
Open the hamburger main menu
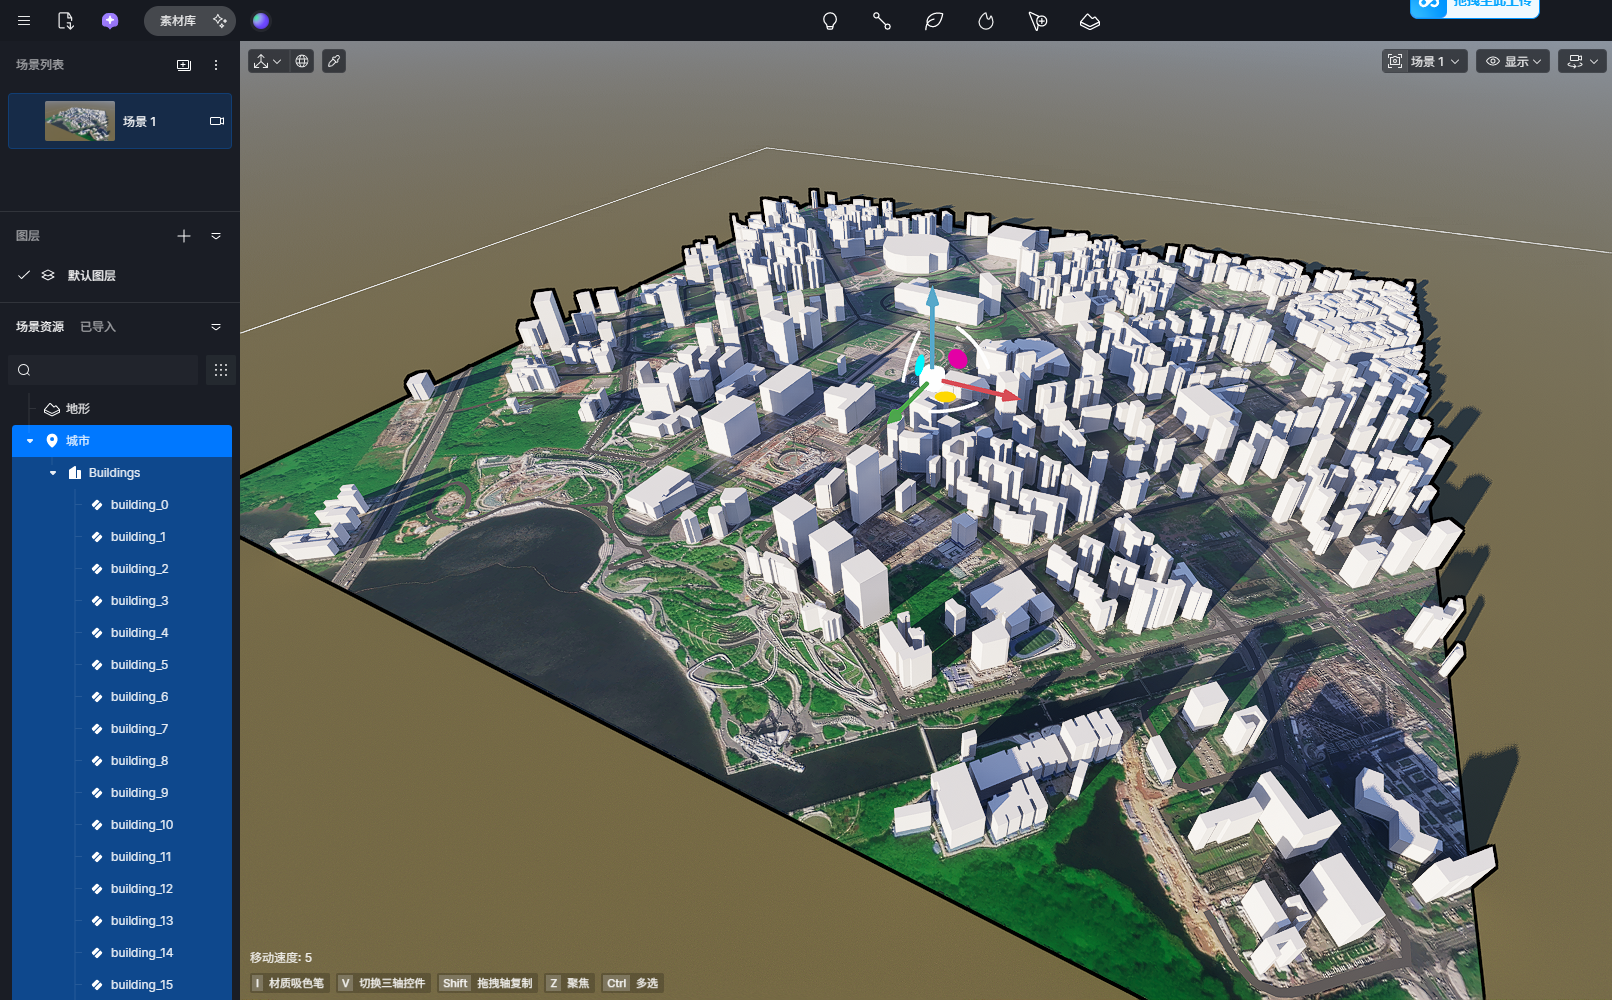(x=24, y=21)
